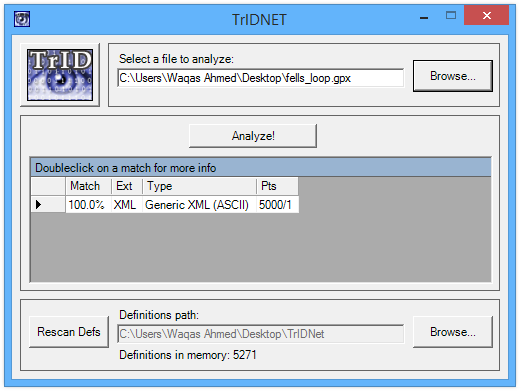Viewport: 521px width, 391px height.
Task: Start analysis with the Analyze! button
Action: 253,136
